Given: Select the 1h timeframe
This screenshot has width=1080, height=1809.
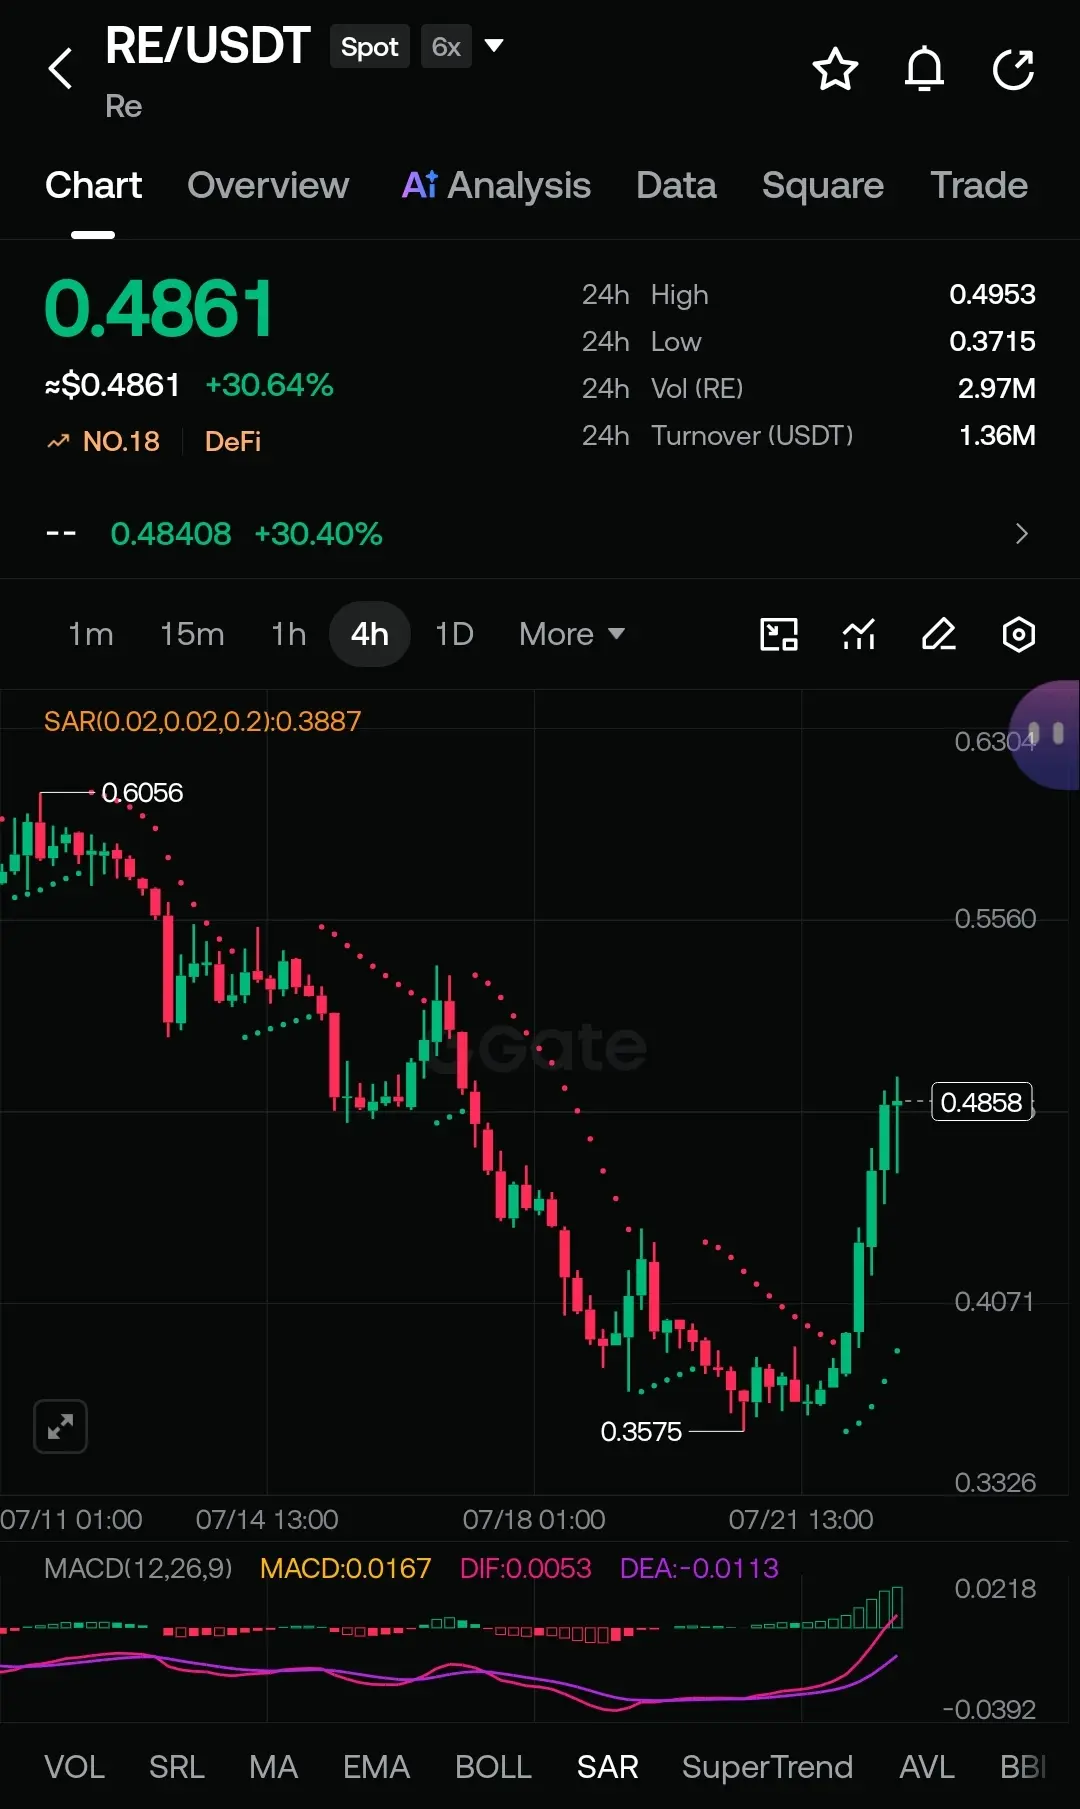Looking at the screenshot, I should click(288, 634).
